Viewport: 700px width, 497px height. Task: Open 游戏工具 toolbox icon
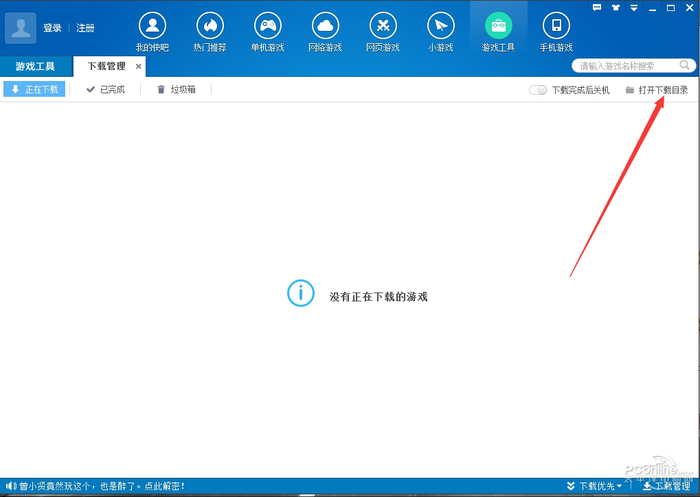coord(498,26)
